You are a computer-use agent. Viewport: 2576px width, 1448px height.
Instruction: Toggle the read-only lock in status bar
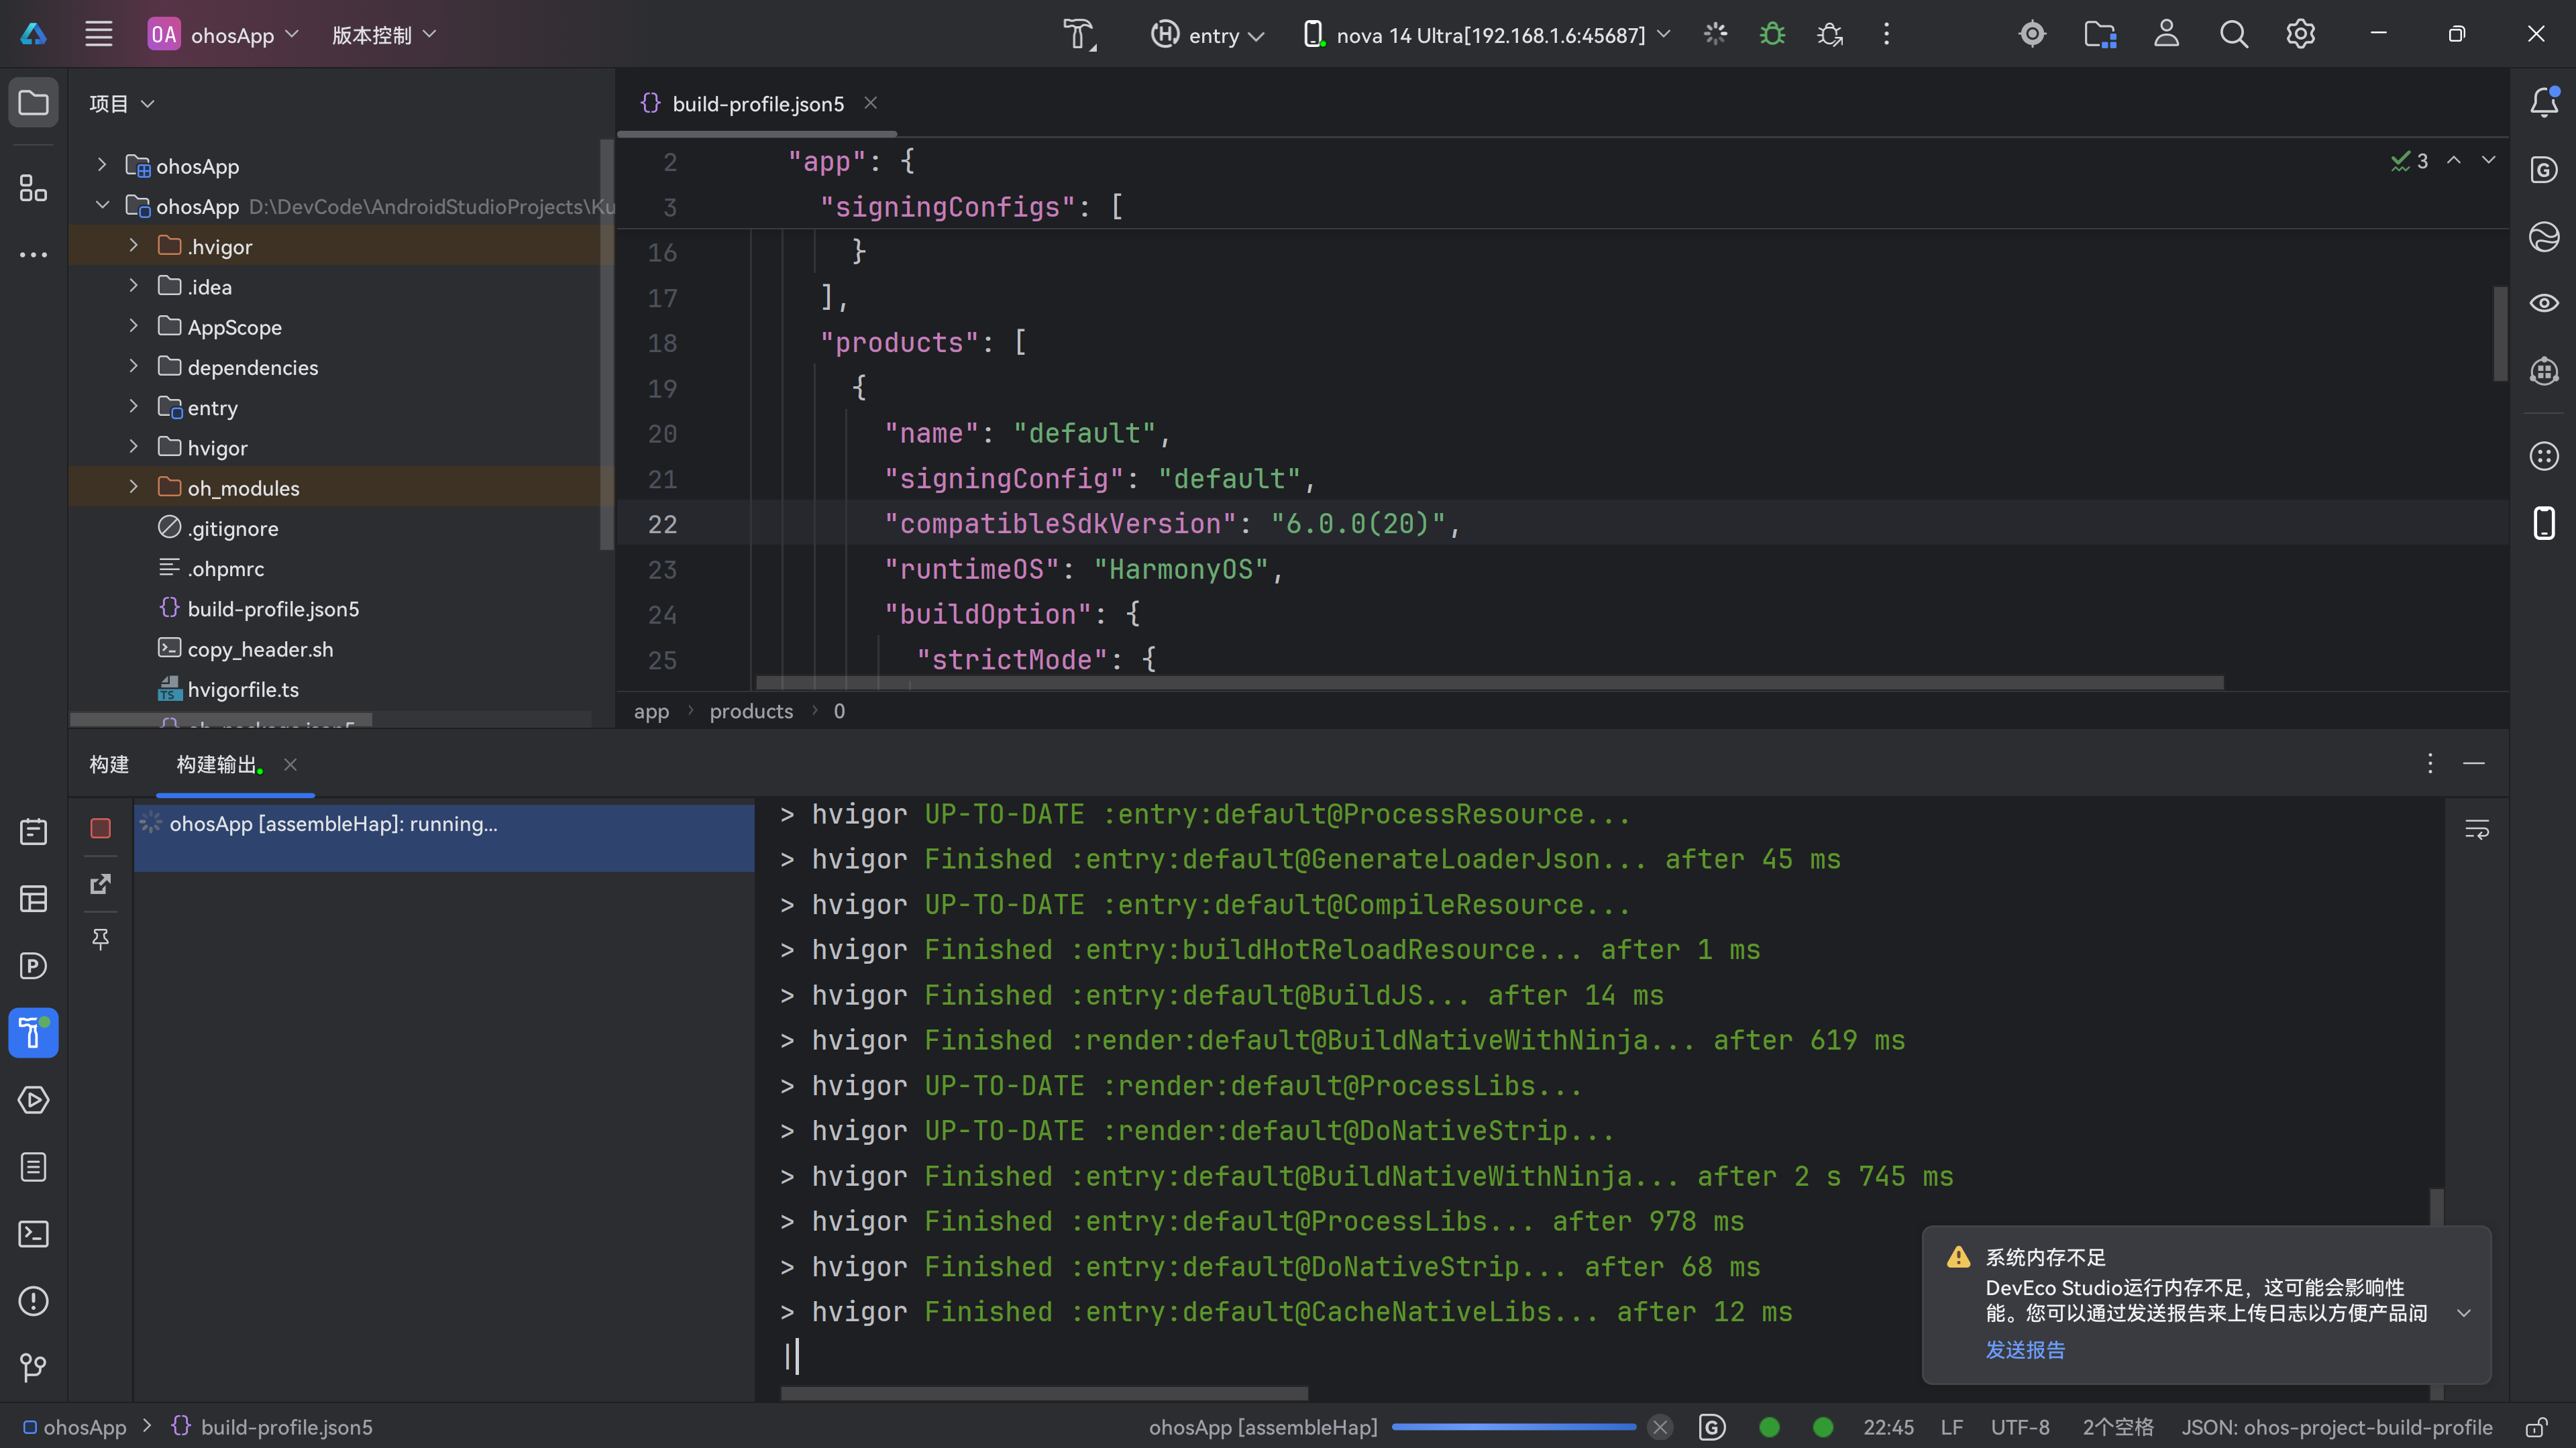[2535, 1427]
